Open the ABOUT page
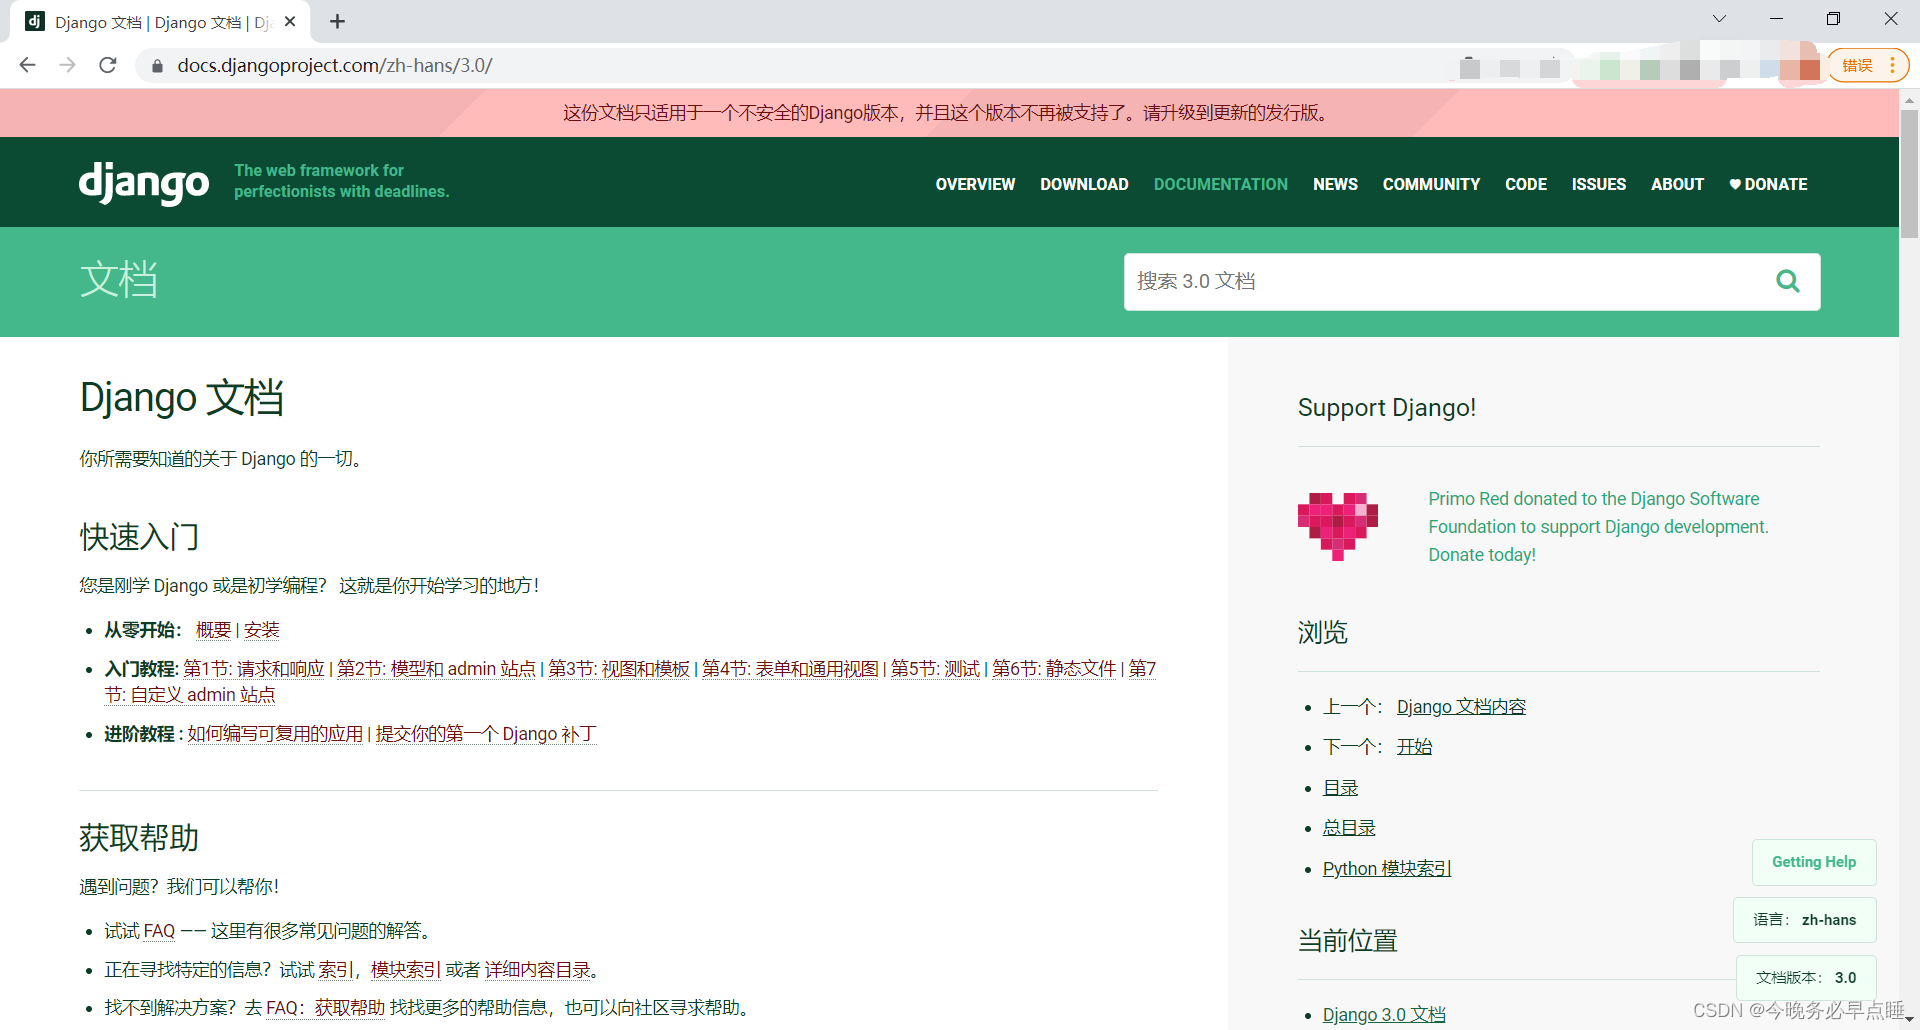1920x1030 pixels. click(1677, 184)
